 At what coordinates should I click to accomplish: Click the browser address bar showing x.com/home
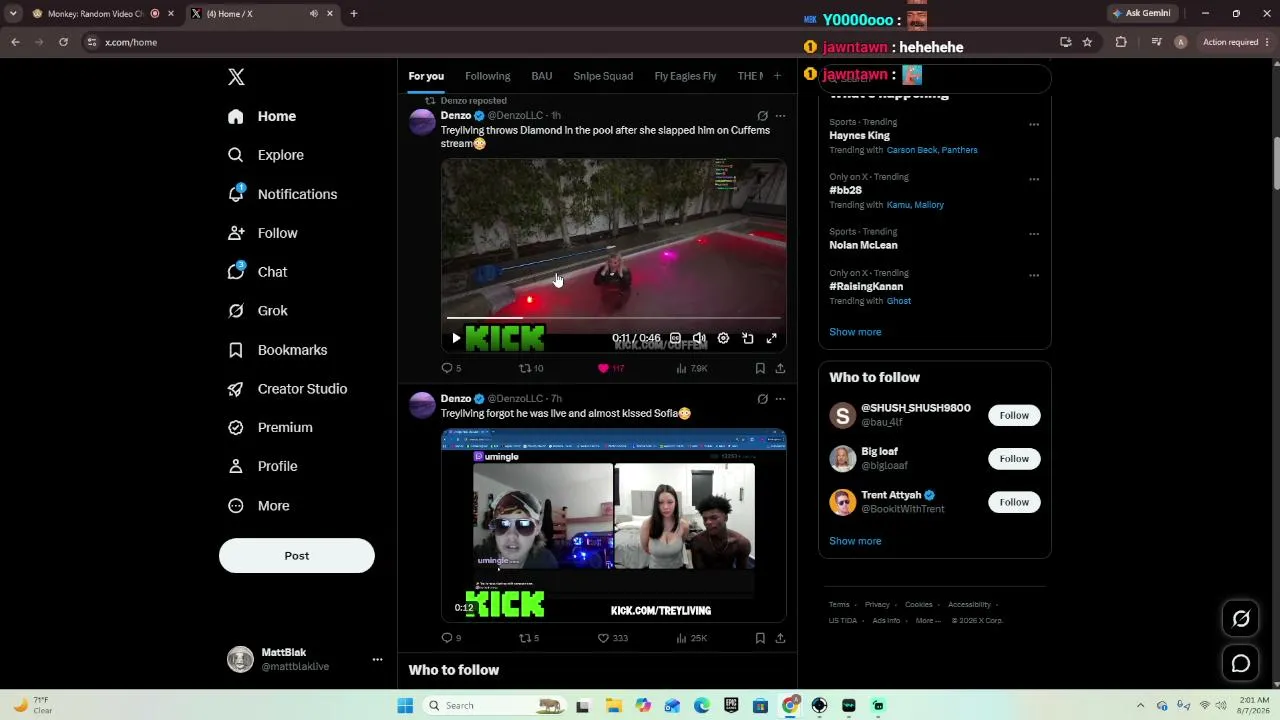point(570,42)
